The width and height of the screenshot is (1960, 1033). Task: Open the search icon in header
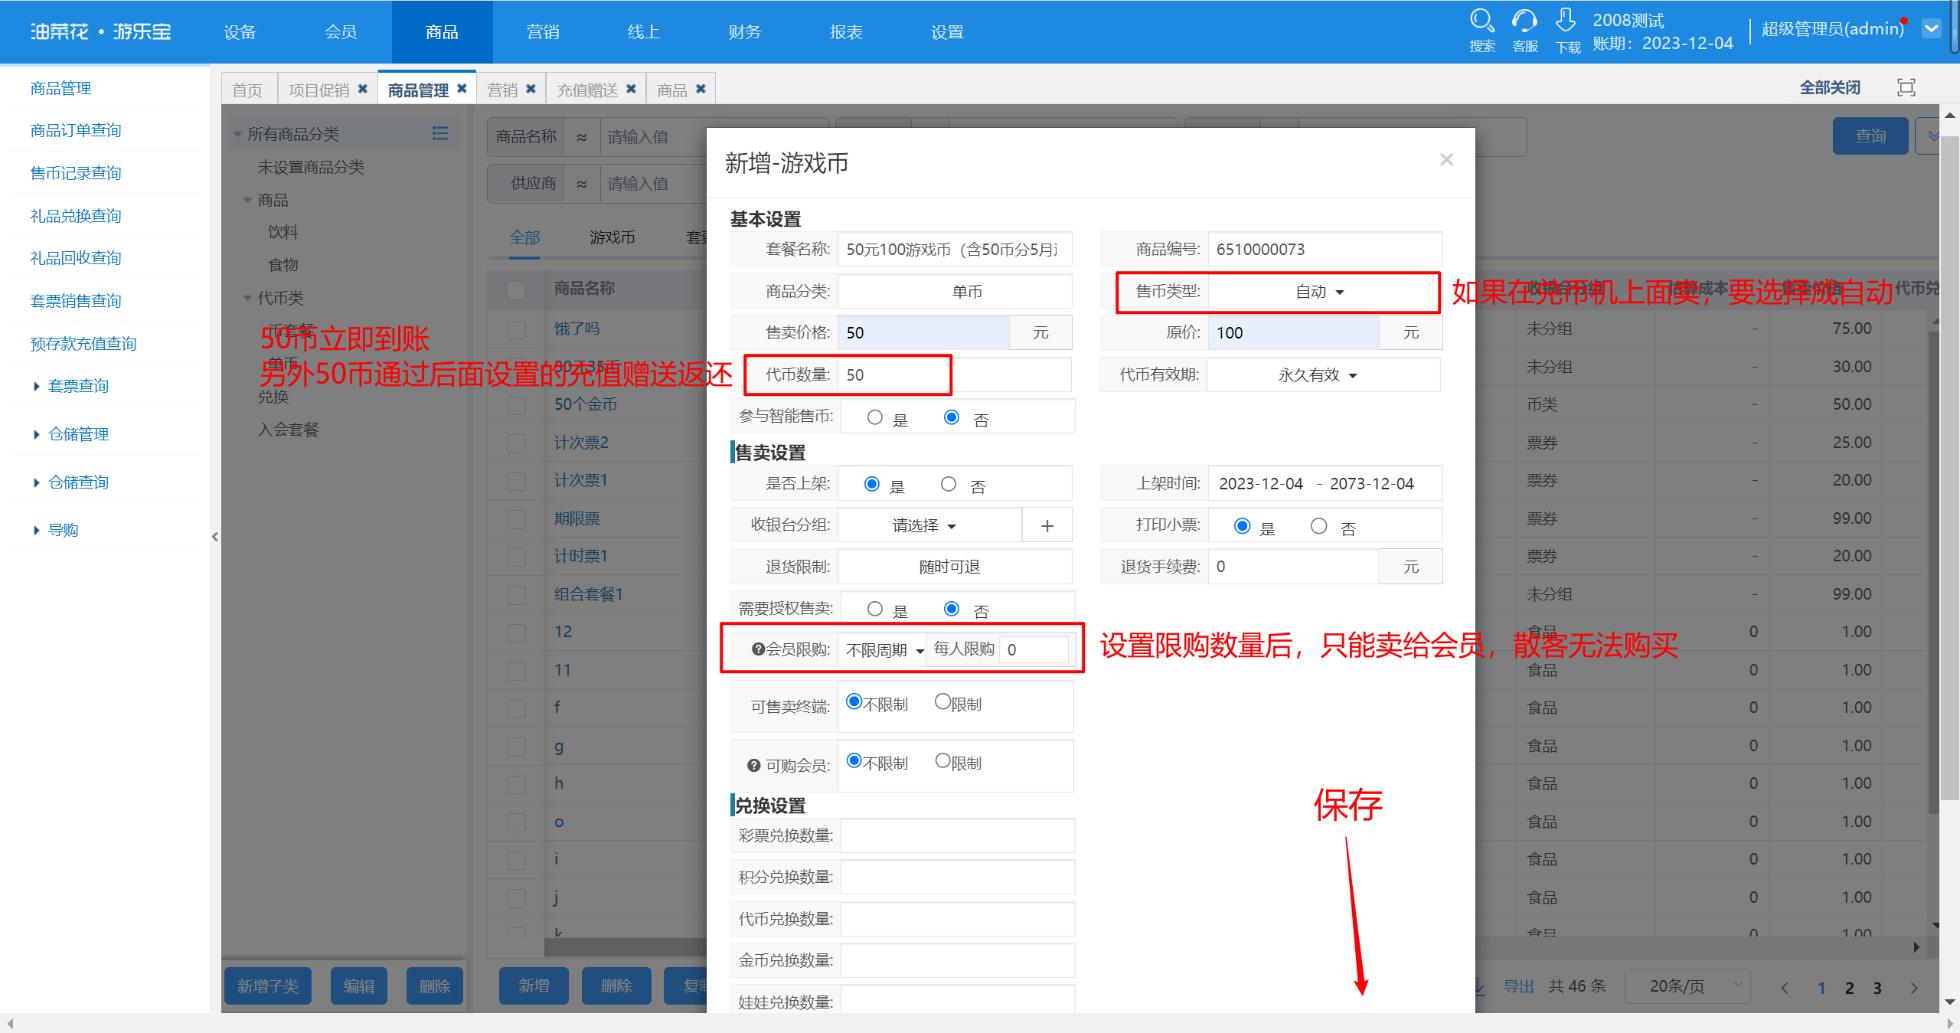coord(1482,21)
